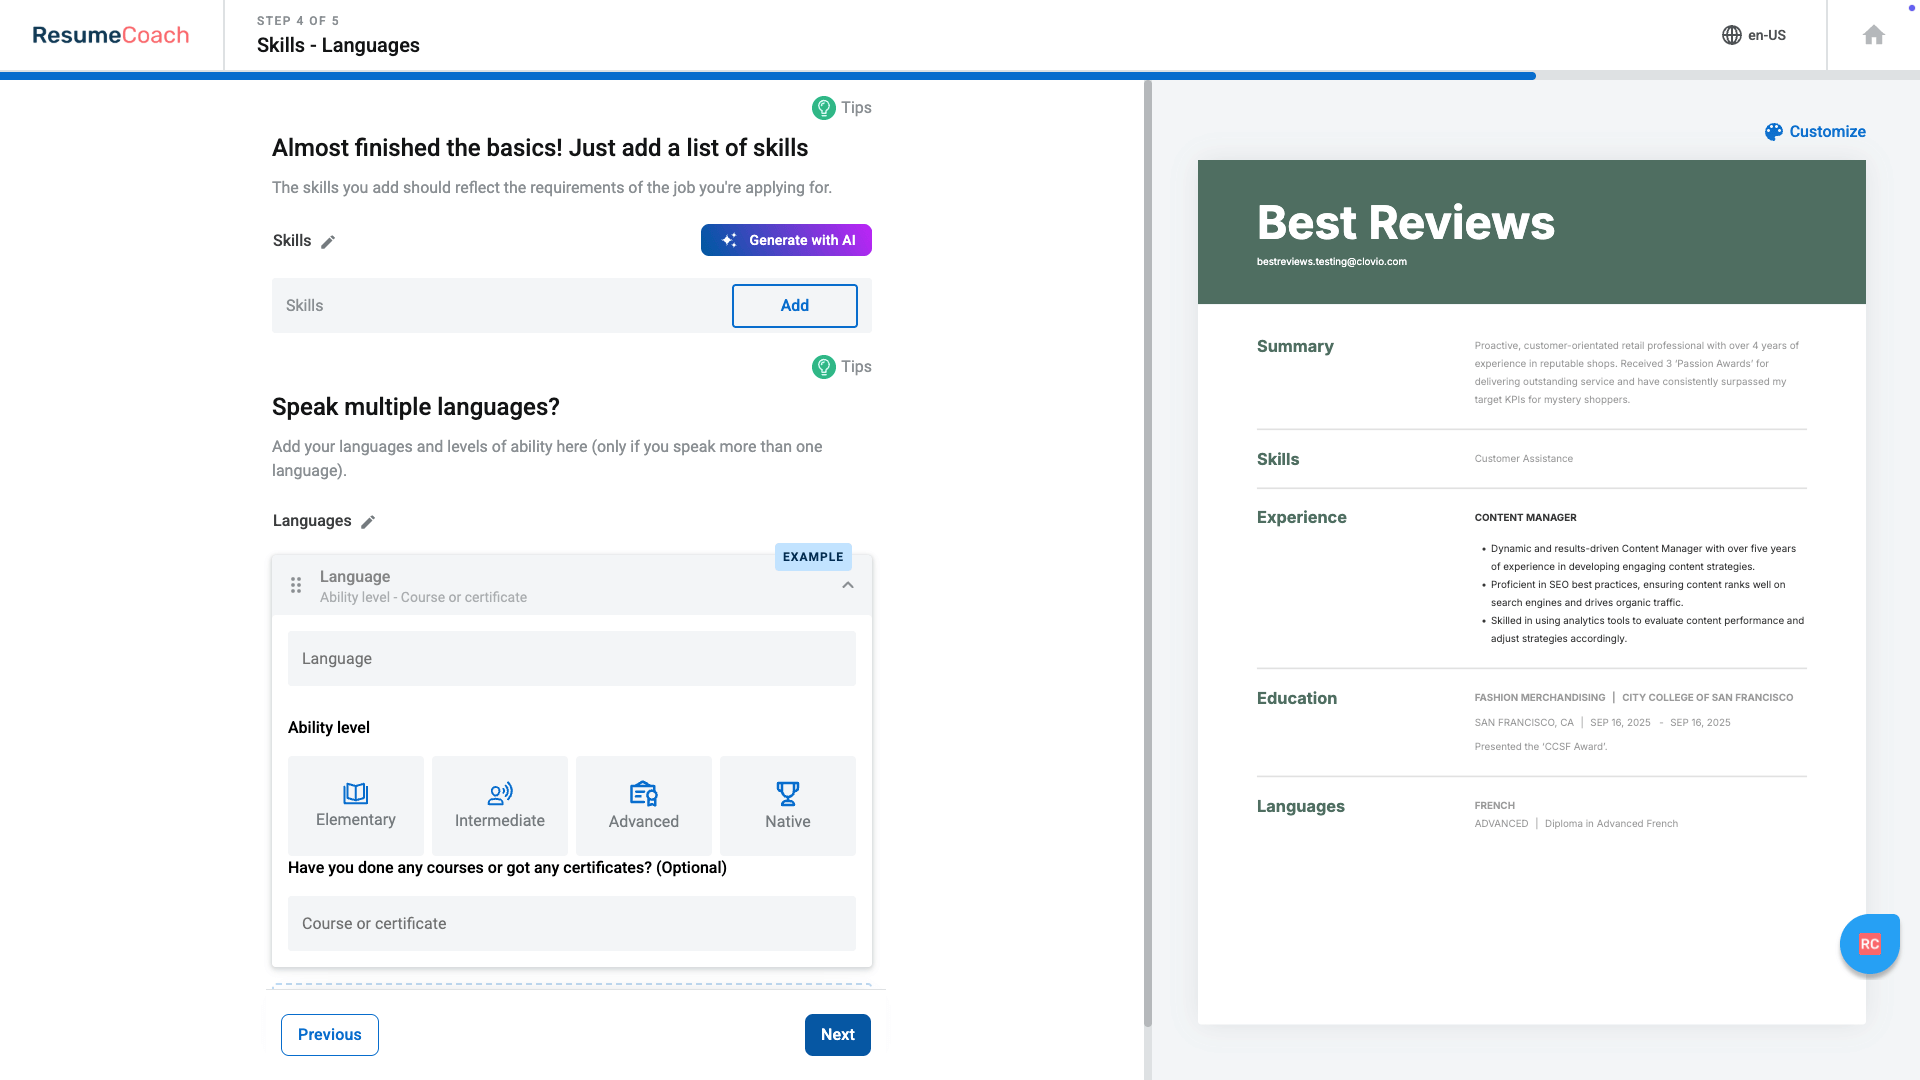Select the Advanced ability level
This screenshot has height=1080, width=1920.
click(x=643, y=806)
